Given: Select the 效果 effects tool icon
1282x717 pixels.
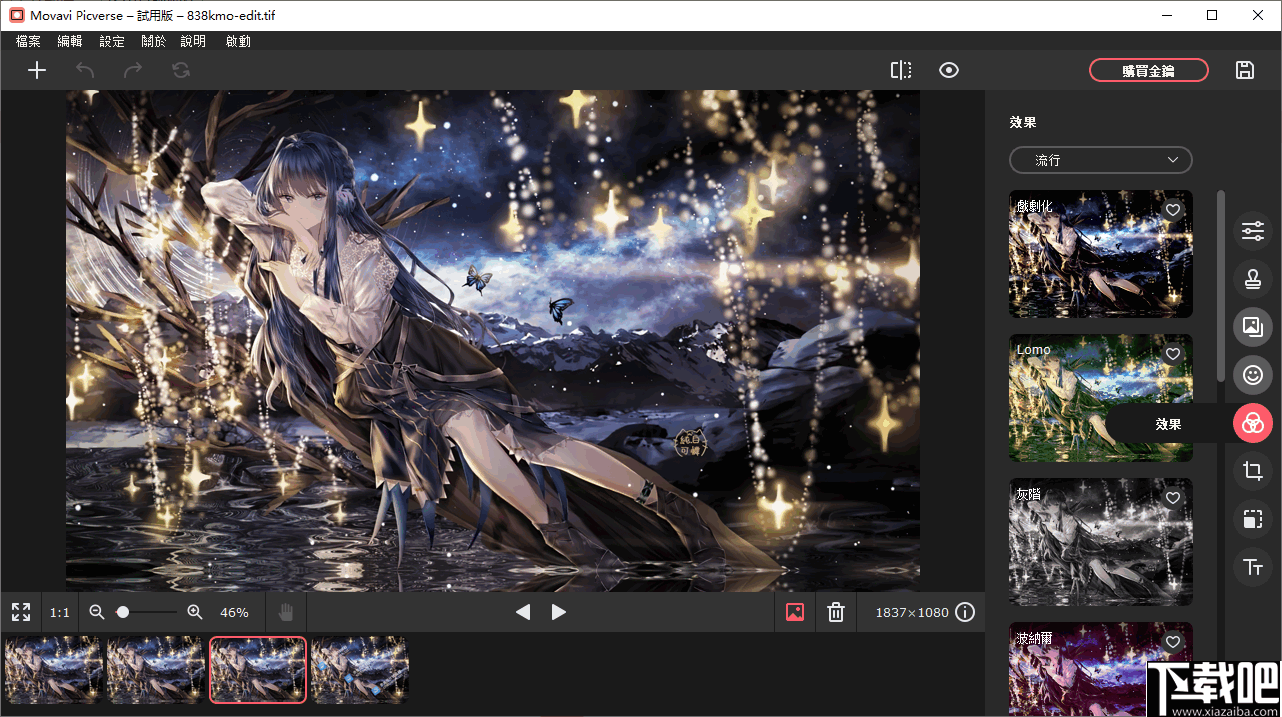Looking at the screenshot, I should pos(1253,424).
